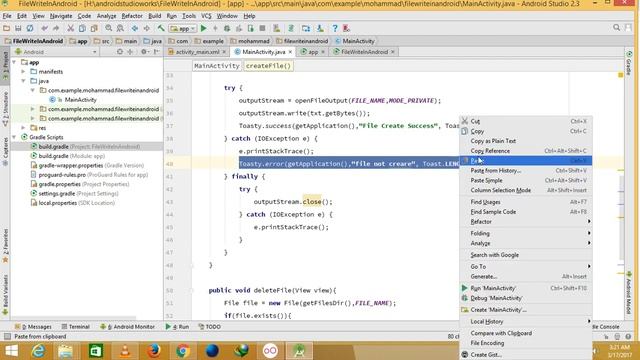
Task: Click the Cut scissors toolbar icon
Action: pos(71,29)
